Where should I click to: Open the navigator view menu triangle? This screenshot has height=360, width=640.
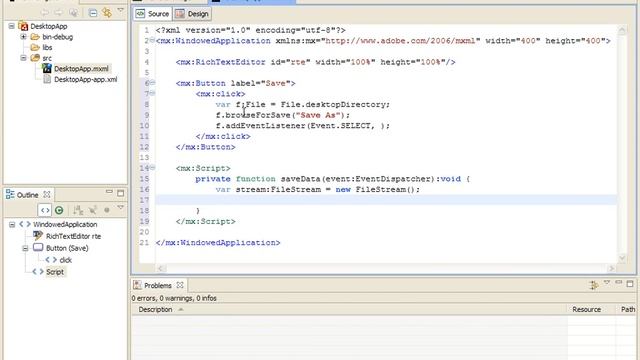[120, 11]
